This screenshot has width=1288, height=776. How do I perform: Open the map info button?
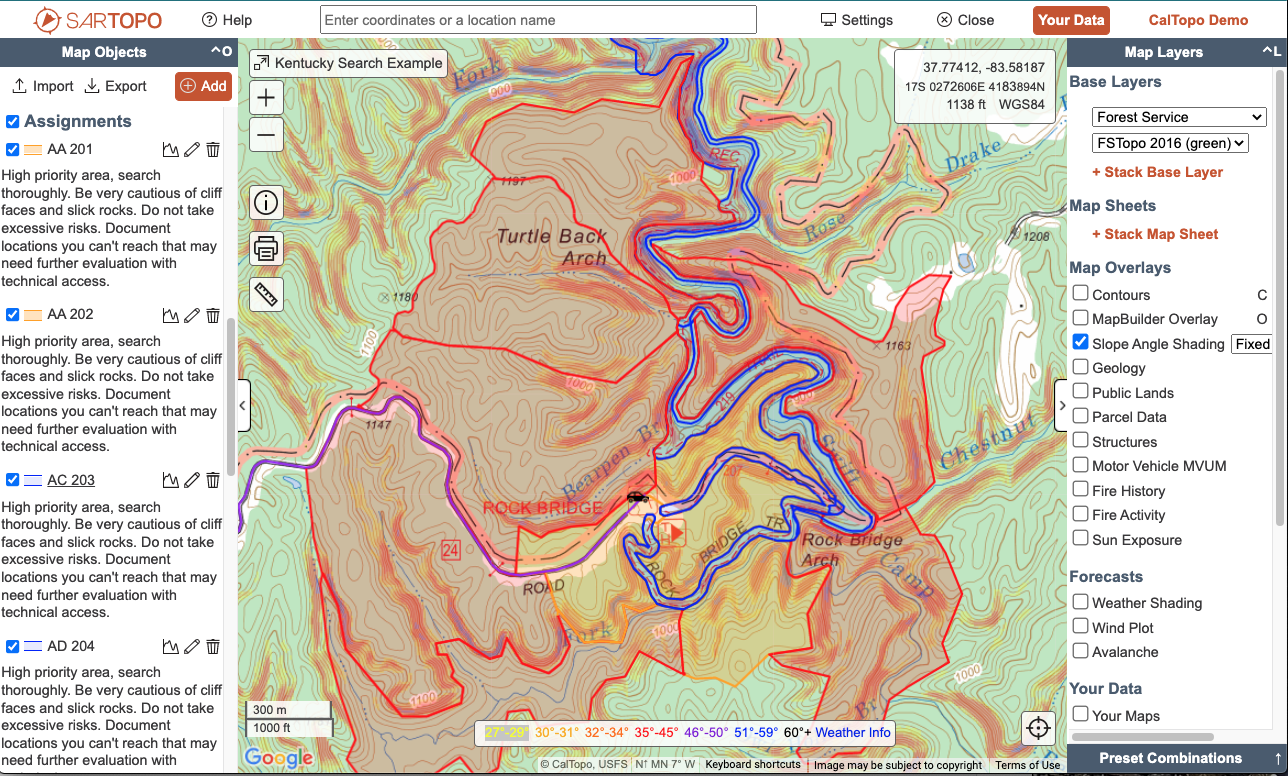point(266,202)
